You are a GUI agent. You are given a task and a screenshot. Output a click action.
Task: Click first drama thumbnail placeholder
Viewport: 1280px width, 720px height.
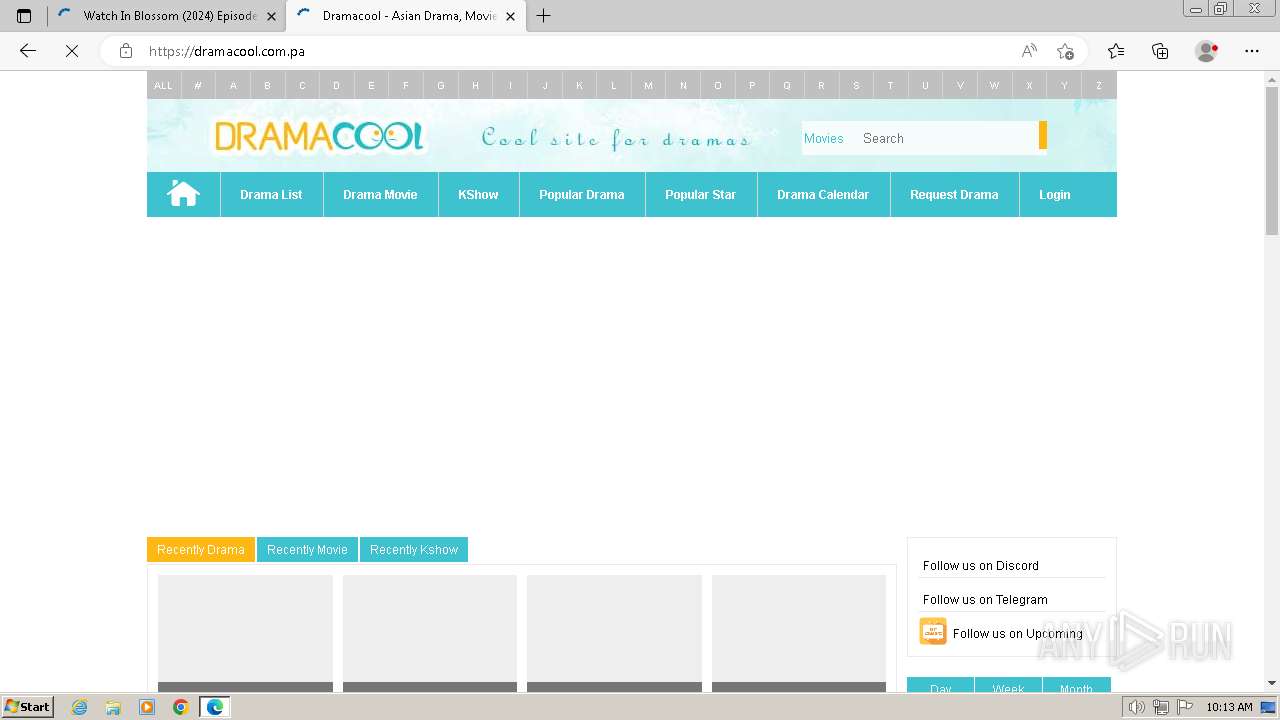(245, 633)
